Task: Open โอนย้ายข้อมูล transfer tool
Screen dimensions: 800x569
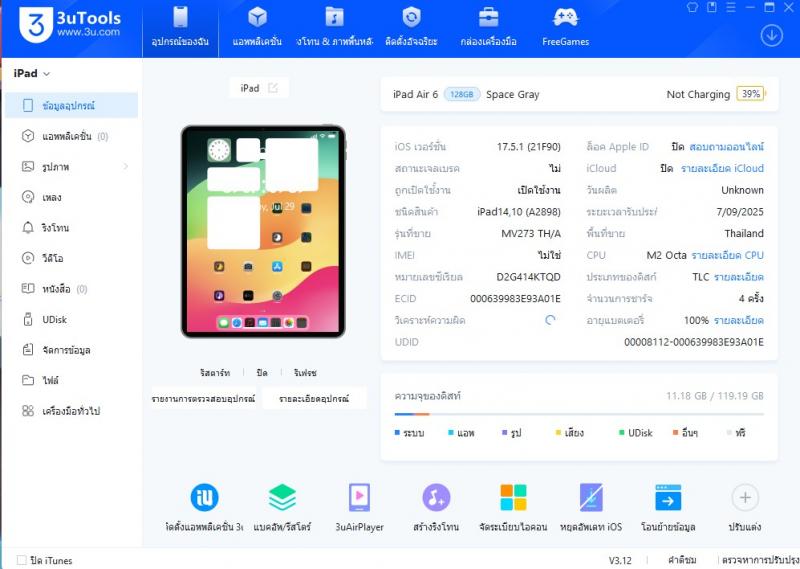Action: [668, 507]
